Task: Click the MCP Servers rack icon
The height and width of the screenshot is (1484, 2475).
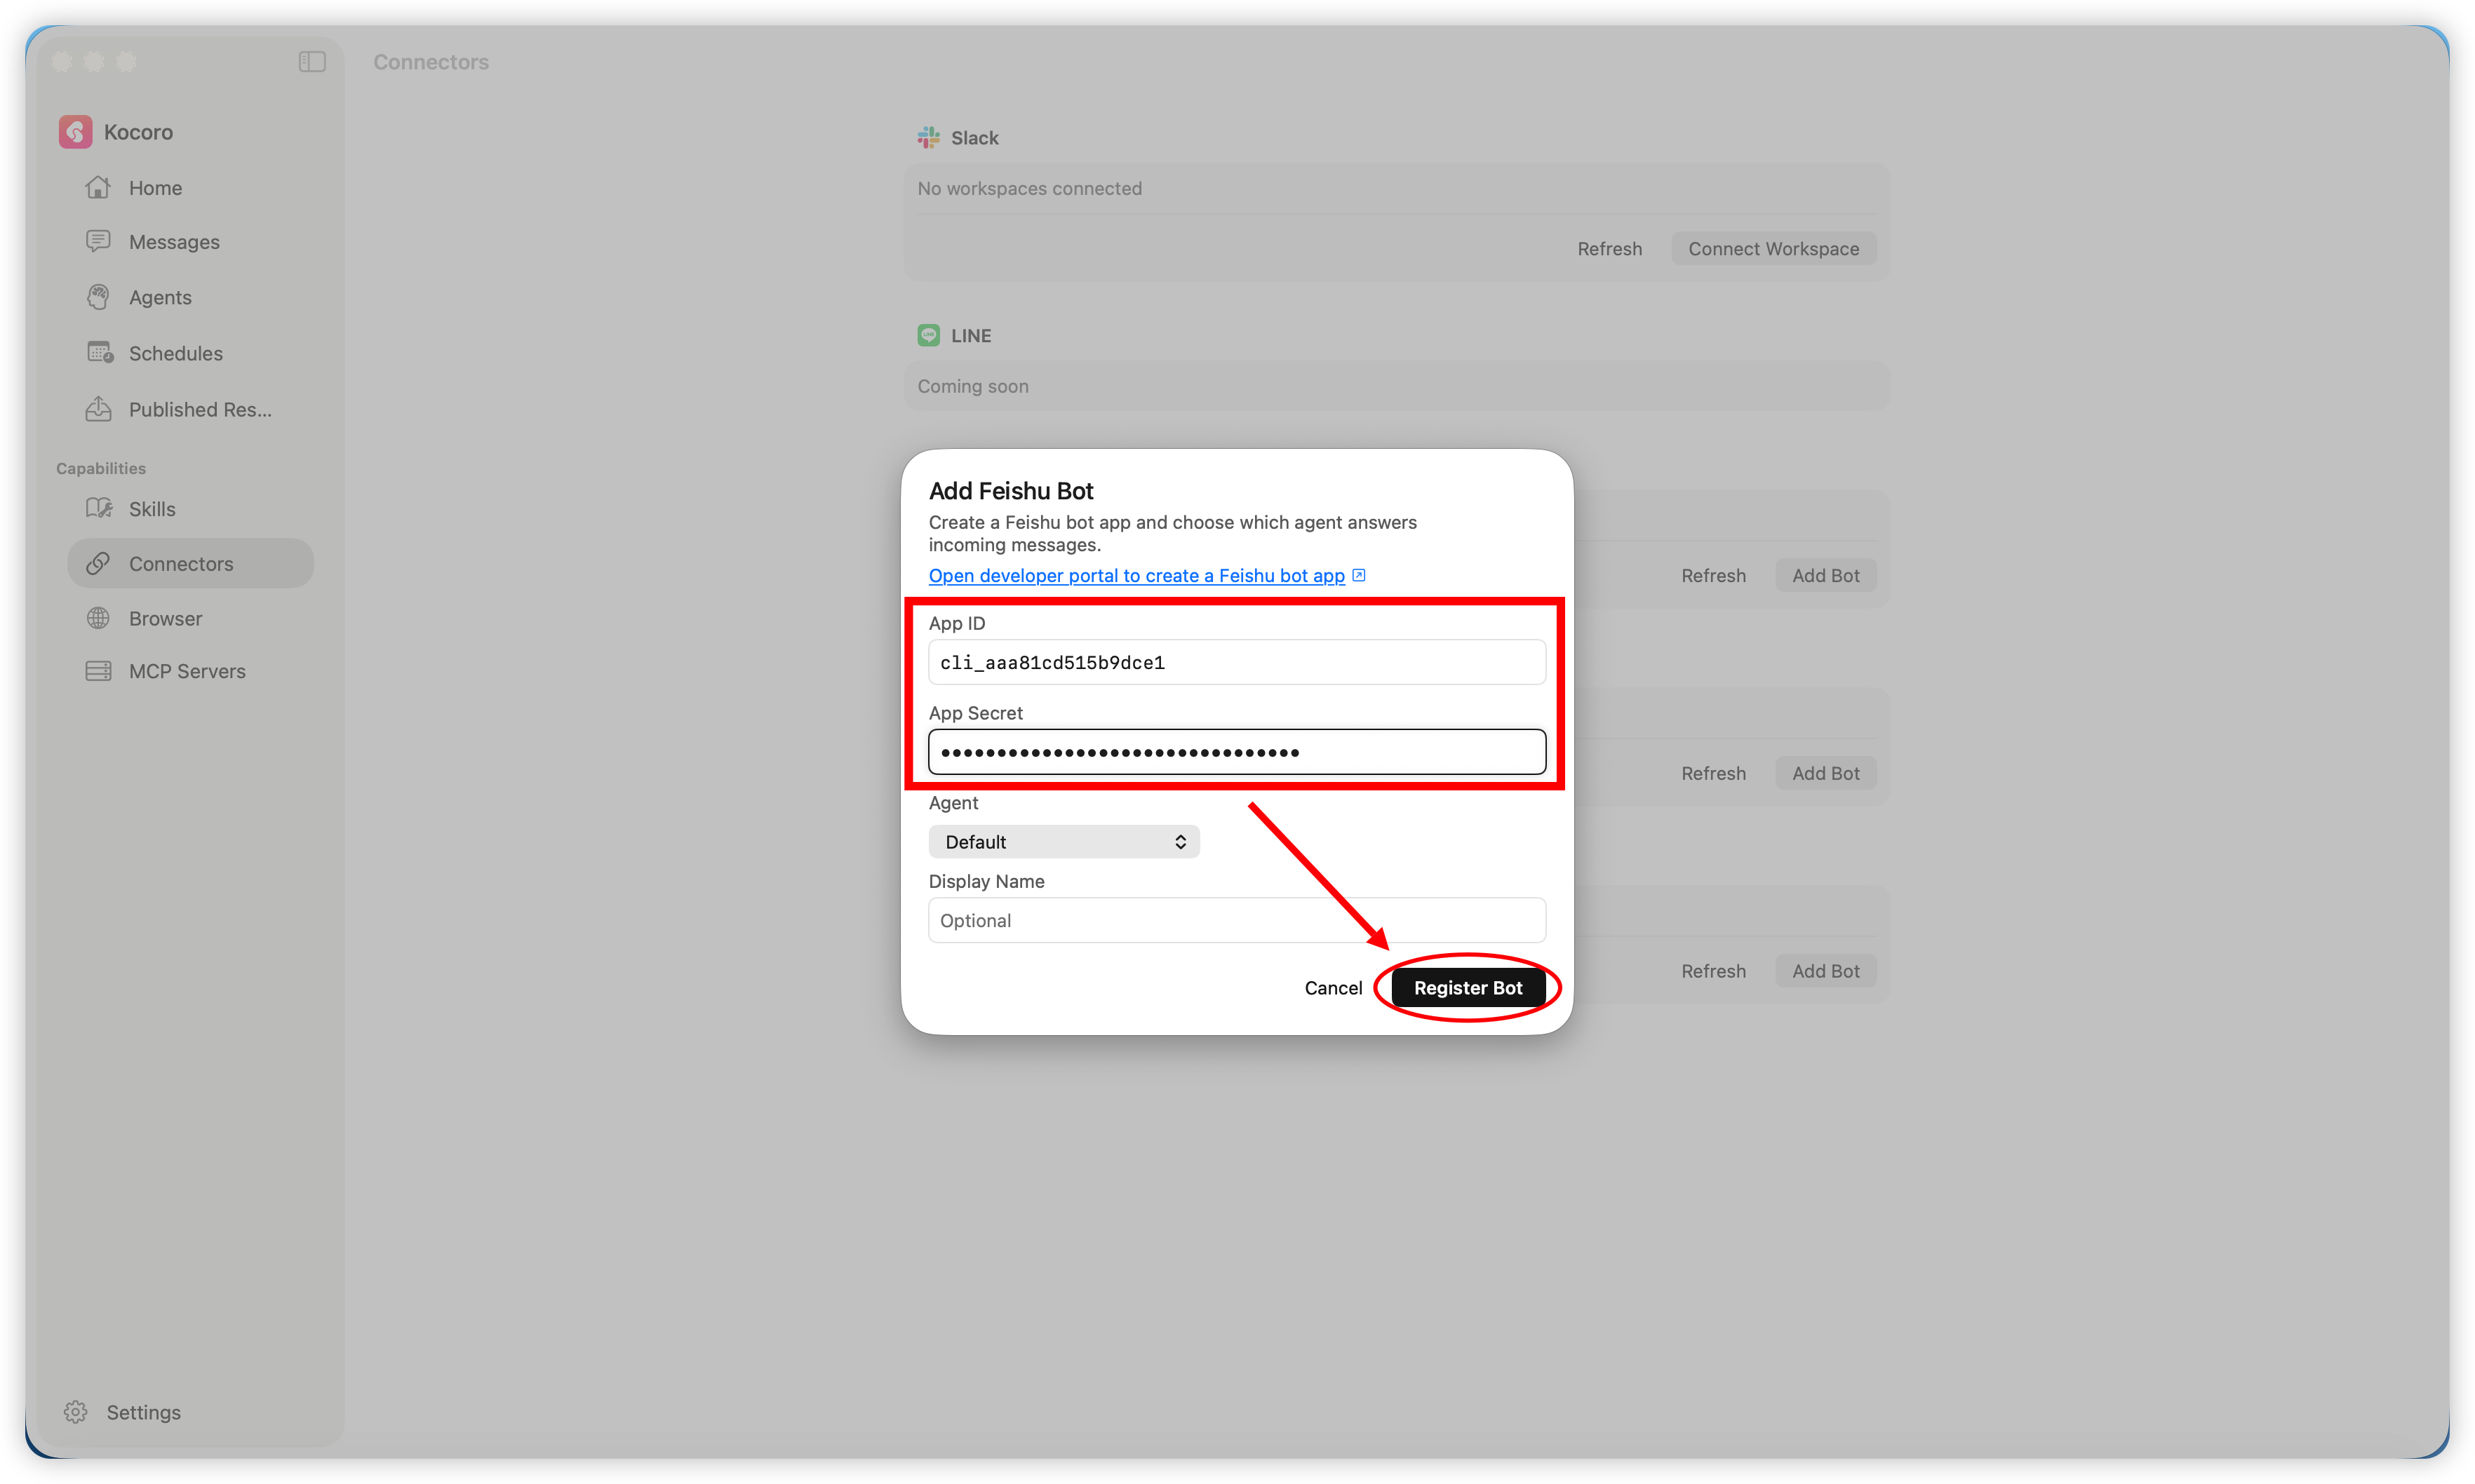Action: click(98, 671)
